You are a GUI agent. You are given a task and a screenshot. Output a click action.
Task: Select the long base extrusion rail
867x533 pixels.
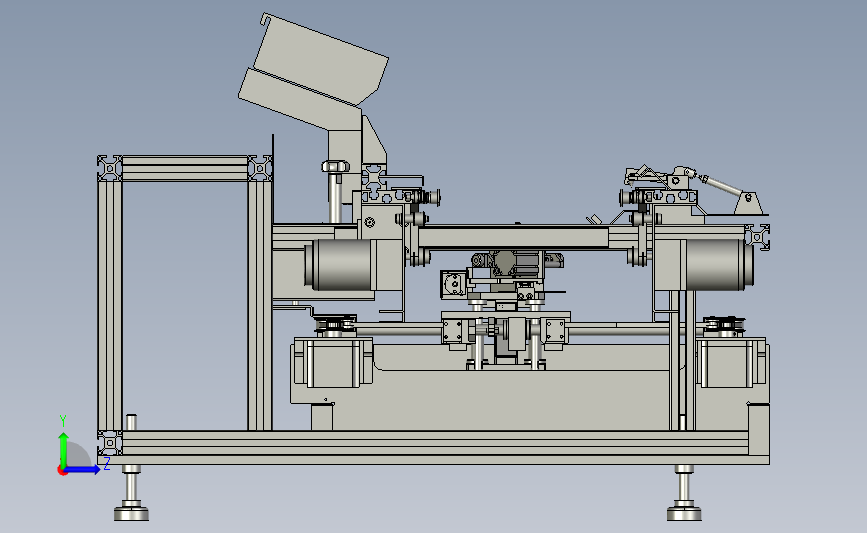click(x=435, y=443)
